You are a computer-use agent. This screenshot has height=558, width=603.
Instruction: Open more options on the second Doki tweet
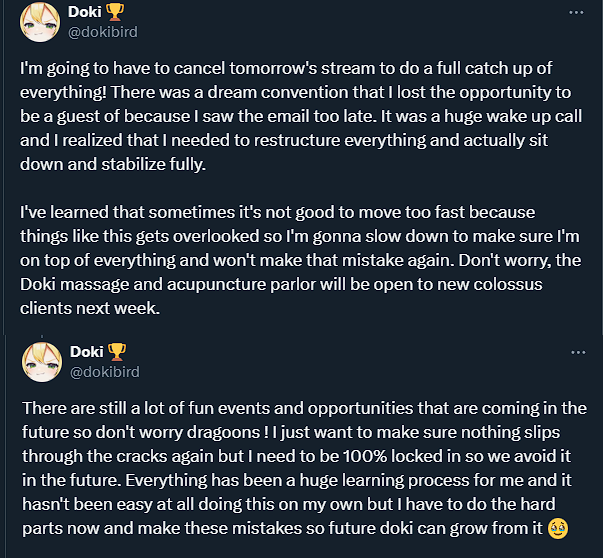point(576,352)
